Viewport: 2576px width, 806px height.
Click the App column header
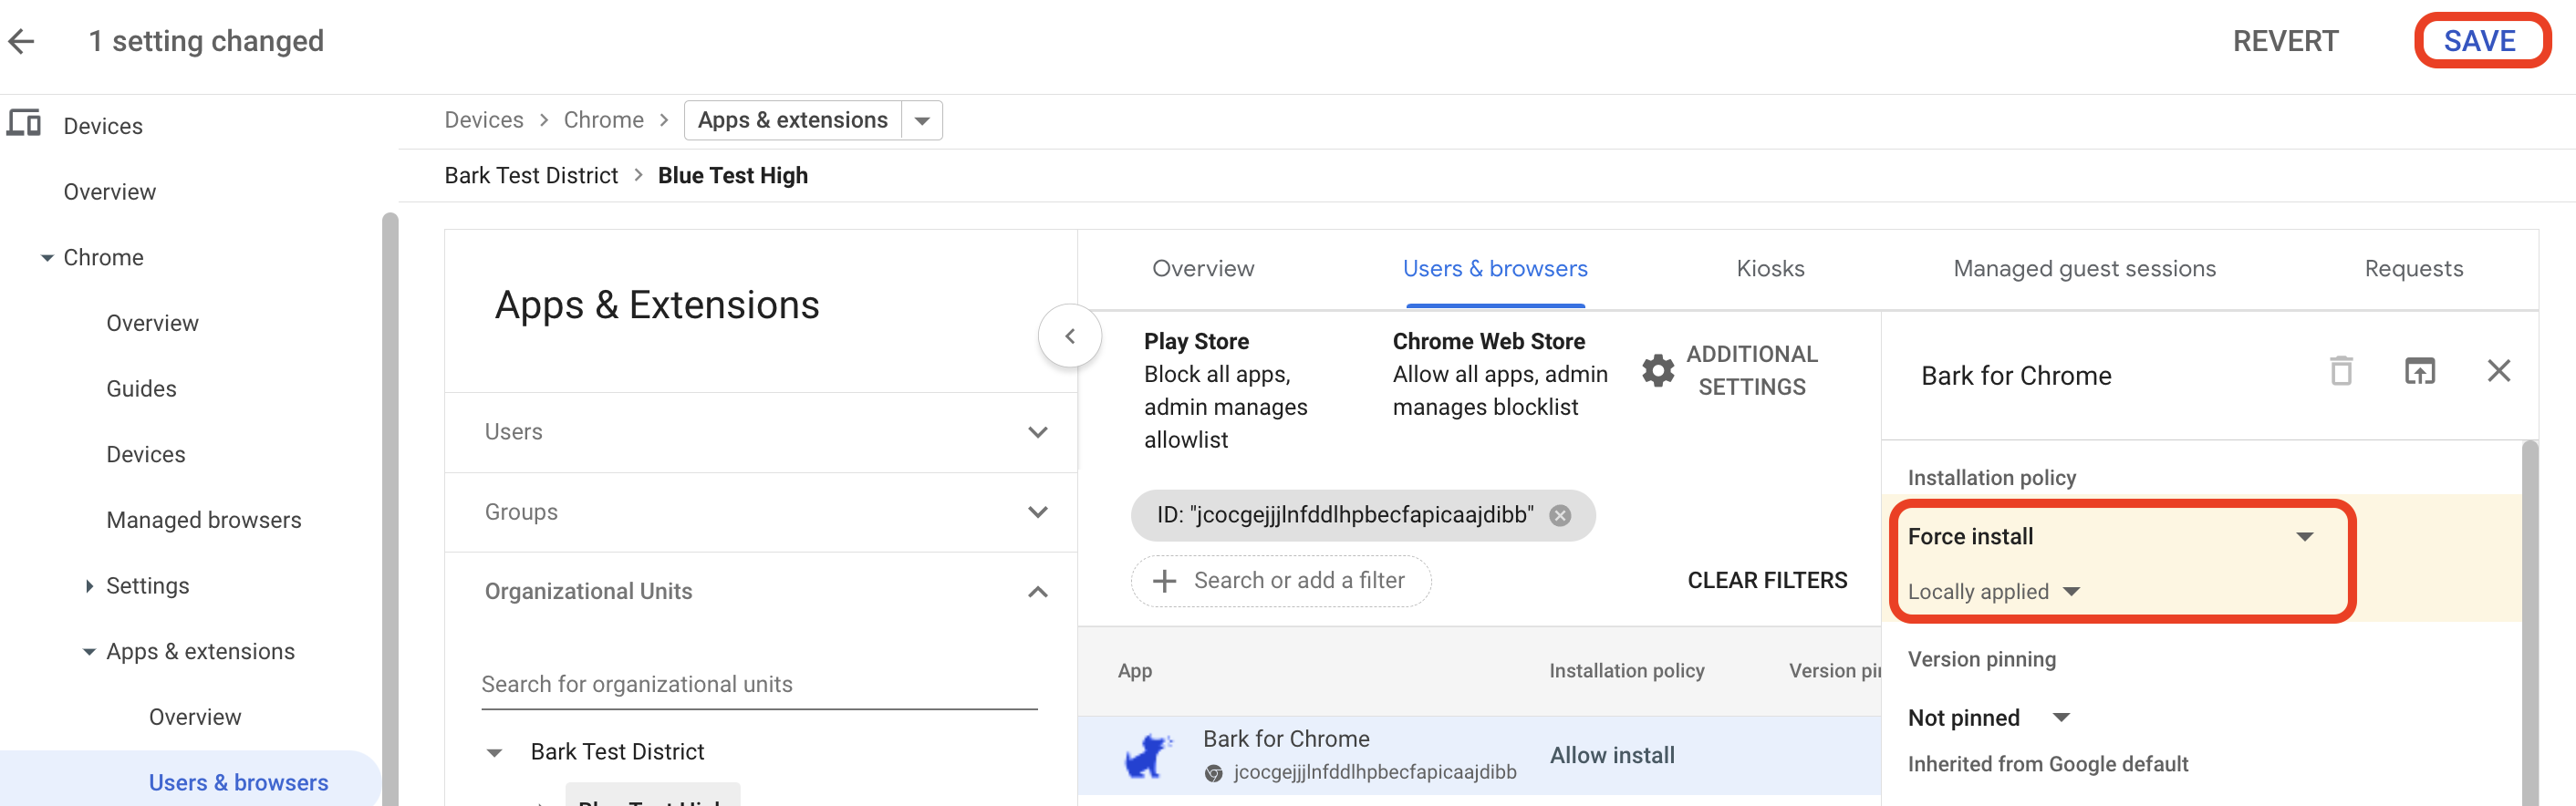pyautogui.click(x=1134, y=671)
